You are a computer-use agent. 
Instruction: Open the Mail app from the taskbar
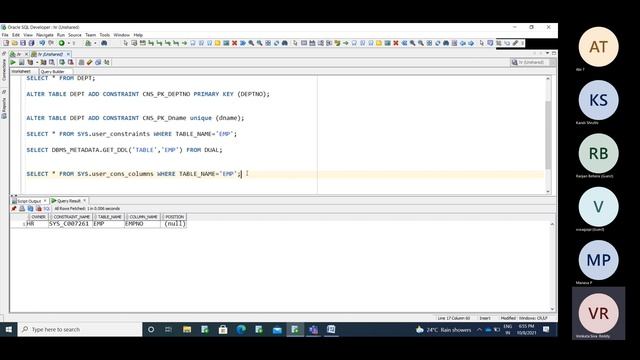277,329
